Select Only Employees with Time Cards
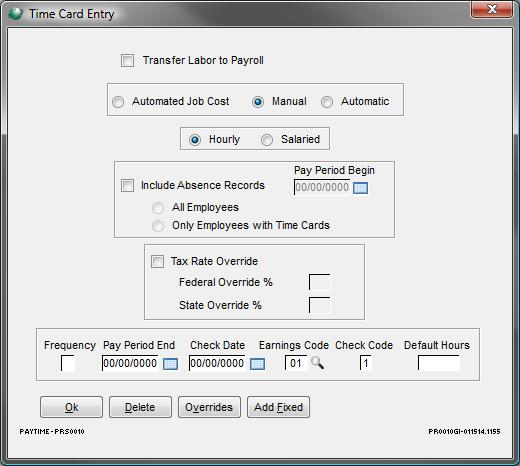Screen dimensions: 520x466 [158, 226]
